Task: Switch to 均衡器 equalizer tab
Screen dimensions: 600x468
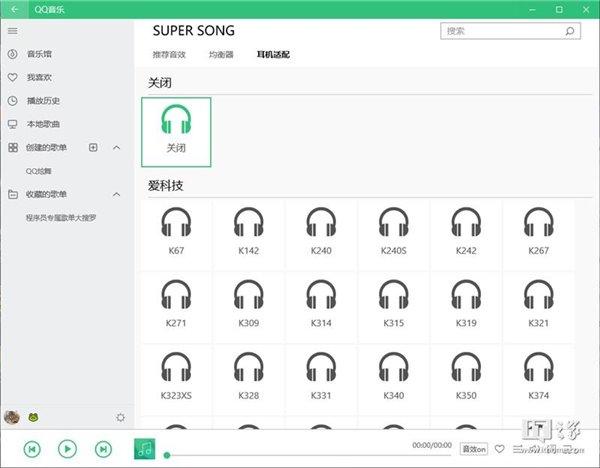Action: tap(221, 55)
